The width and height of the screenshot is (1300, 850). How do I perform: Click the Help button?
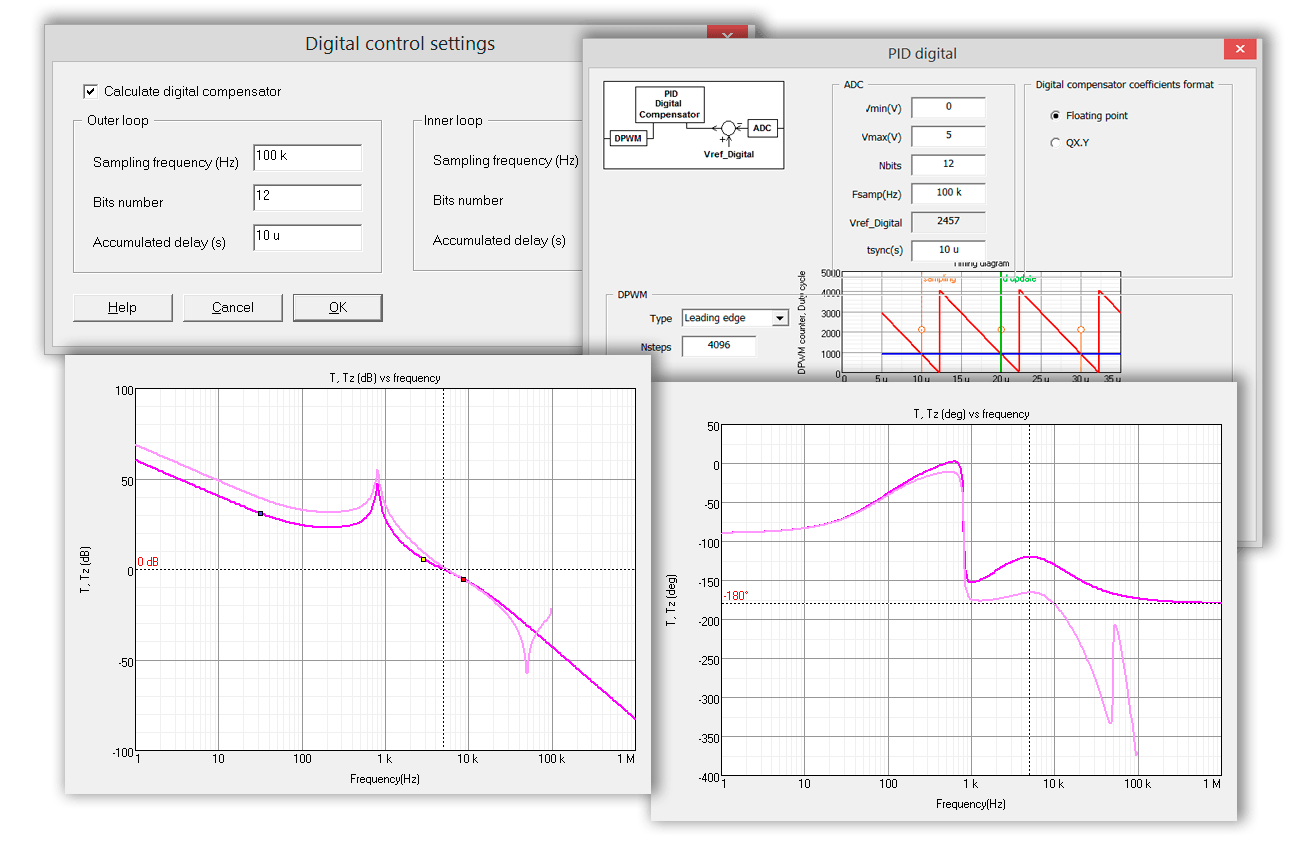tap(122, 307)
